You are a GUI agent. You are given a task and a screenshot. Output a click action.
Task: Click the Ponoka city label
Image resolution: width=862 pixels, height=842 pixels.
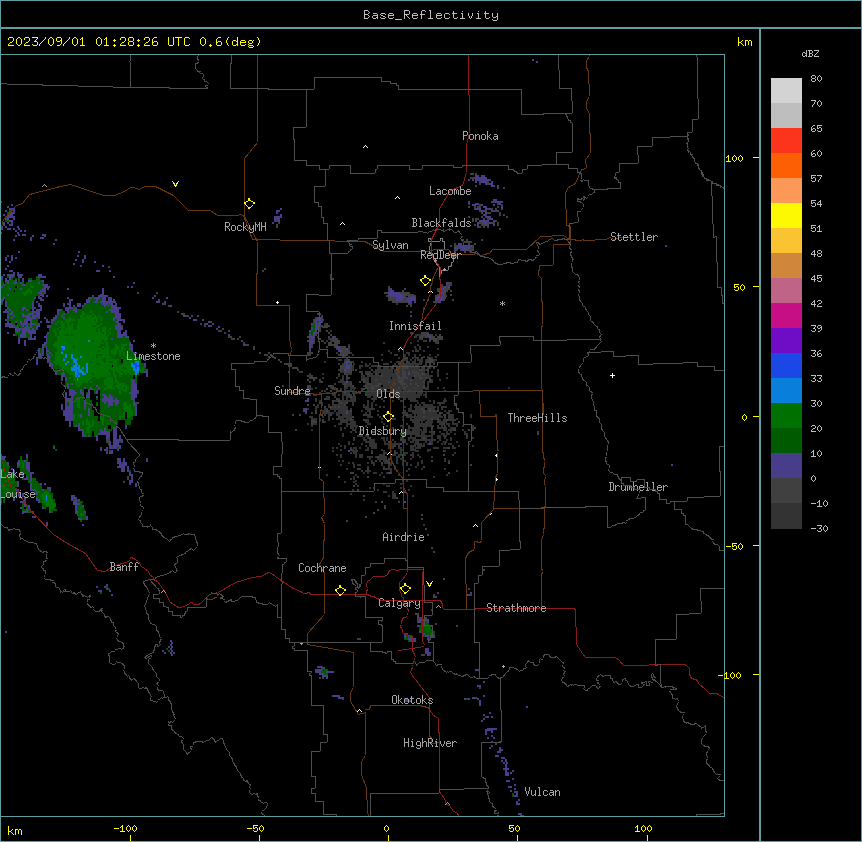pyautogui.click(x=480, y=136)
